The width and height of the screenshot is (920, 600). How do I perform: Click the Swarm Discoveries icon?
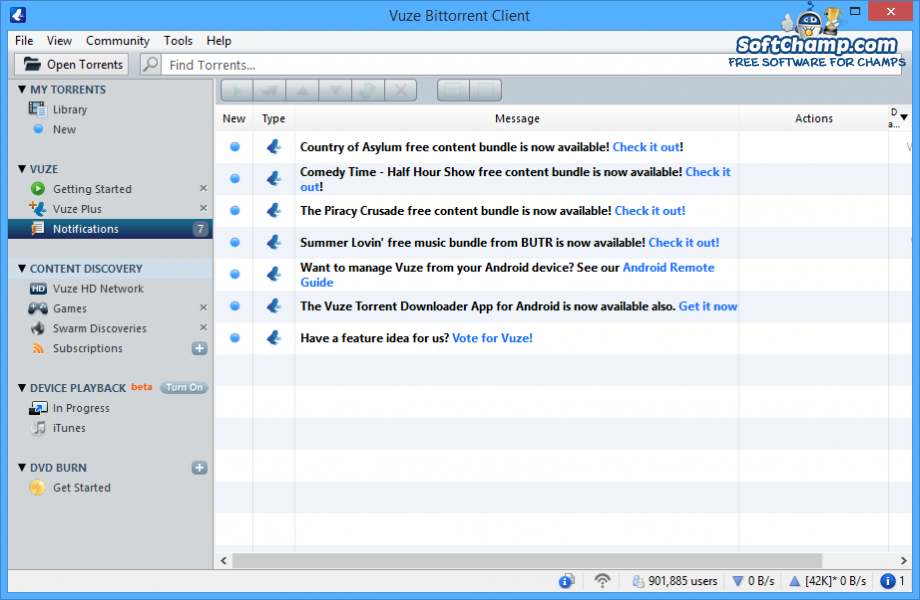pos(38,328)
